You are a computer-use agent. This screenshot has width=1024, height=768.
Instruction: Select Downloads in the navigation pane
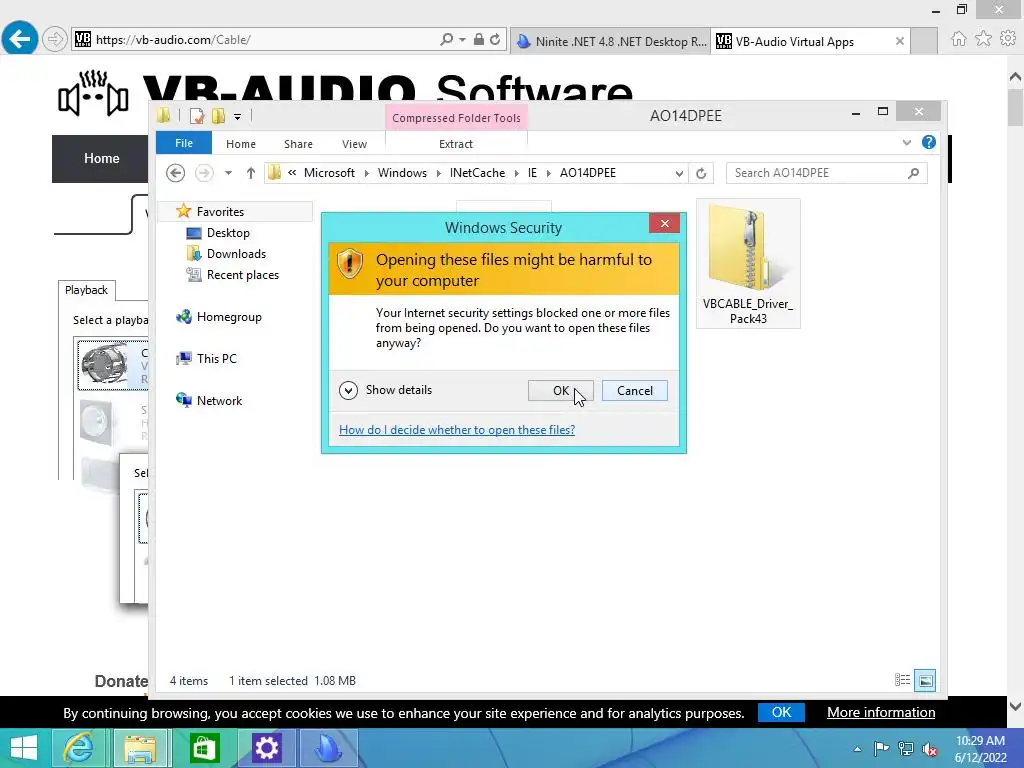point(236,253)
